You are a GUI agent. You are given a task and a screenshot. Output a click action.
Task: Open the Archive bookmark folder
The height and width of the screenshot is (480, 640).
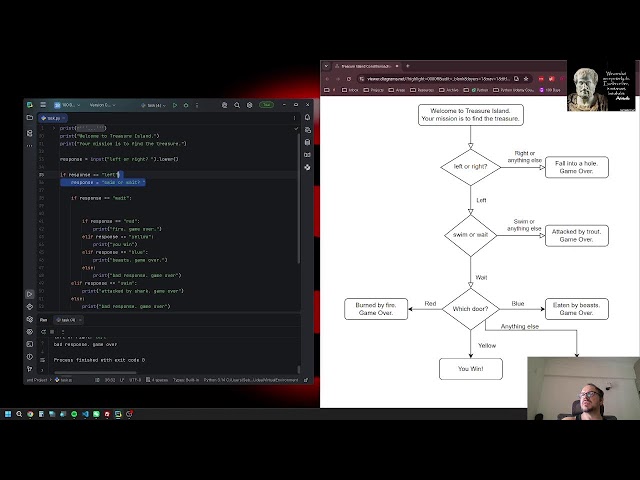point(449,90)
